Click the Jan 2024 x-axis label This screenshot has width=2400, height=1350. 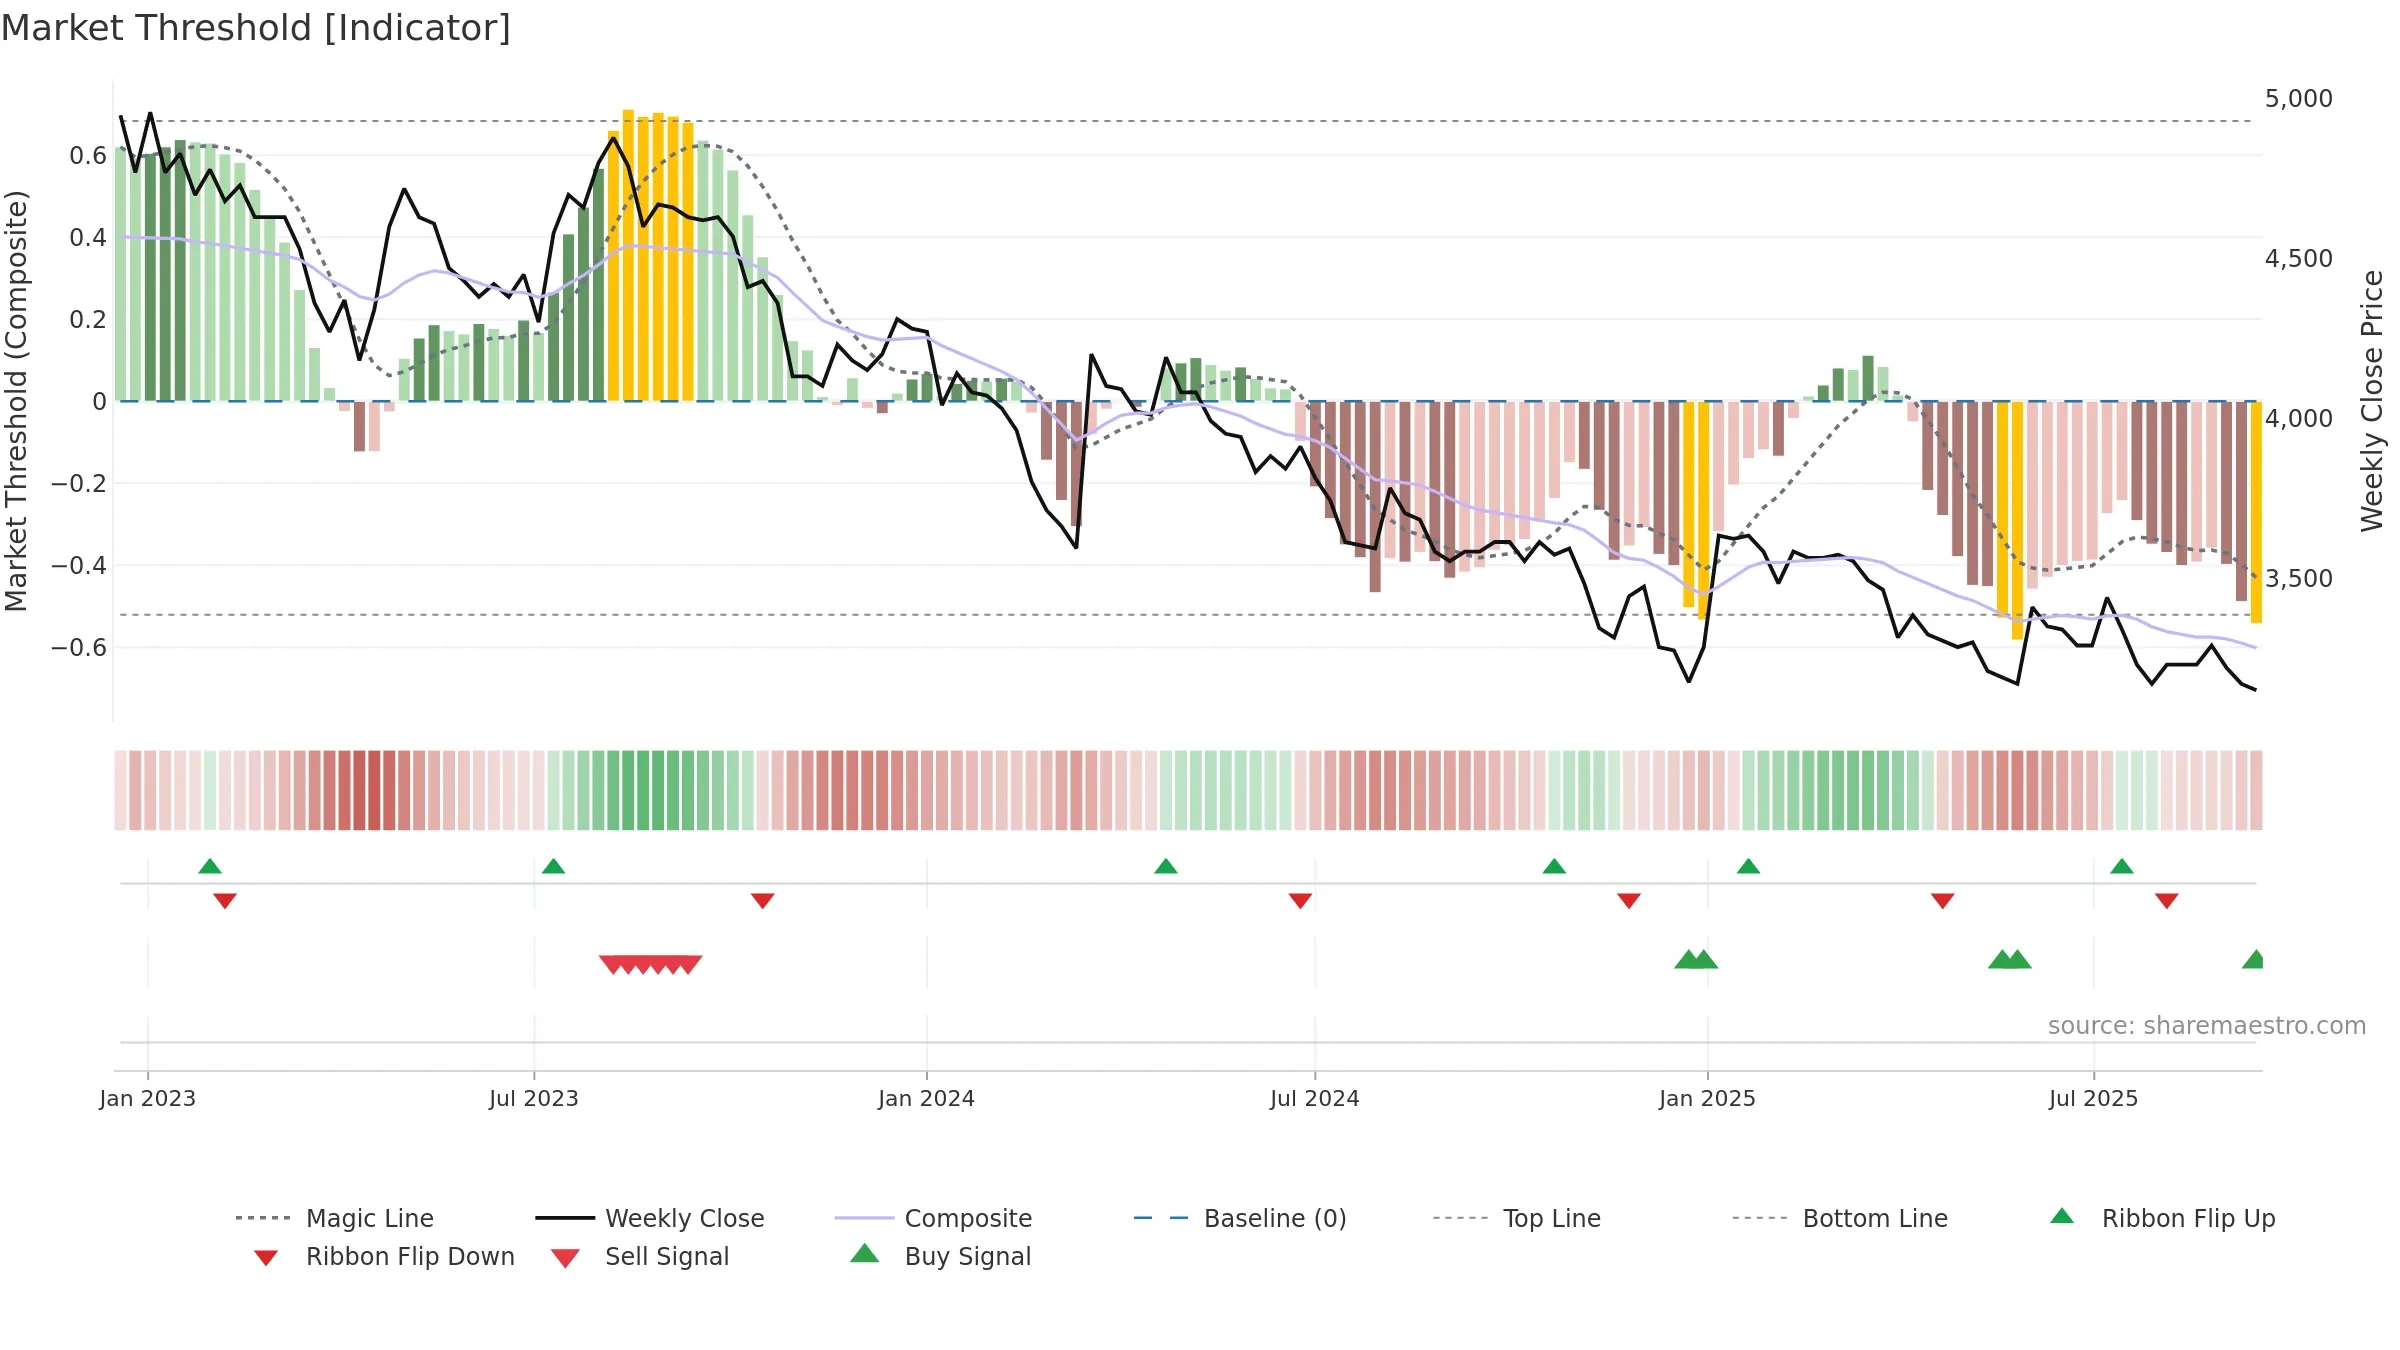(927, 1098)
